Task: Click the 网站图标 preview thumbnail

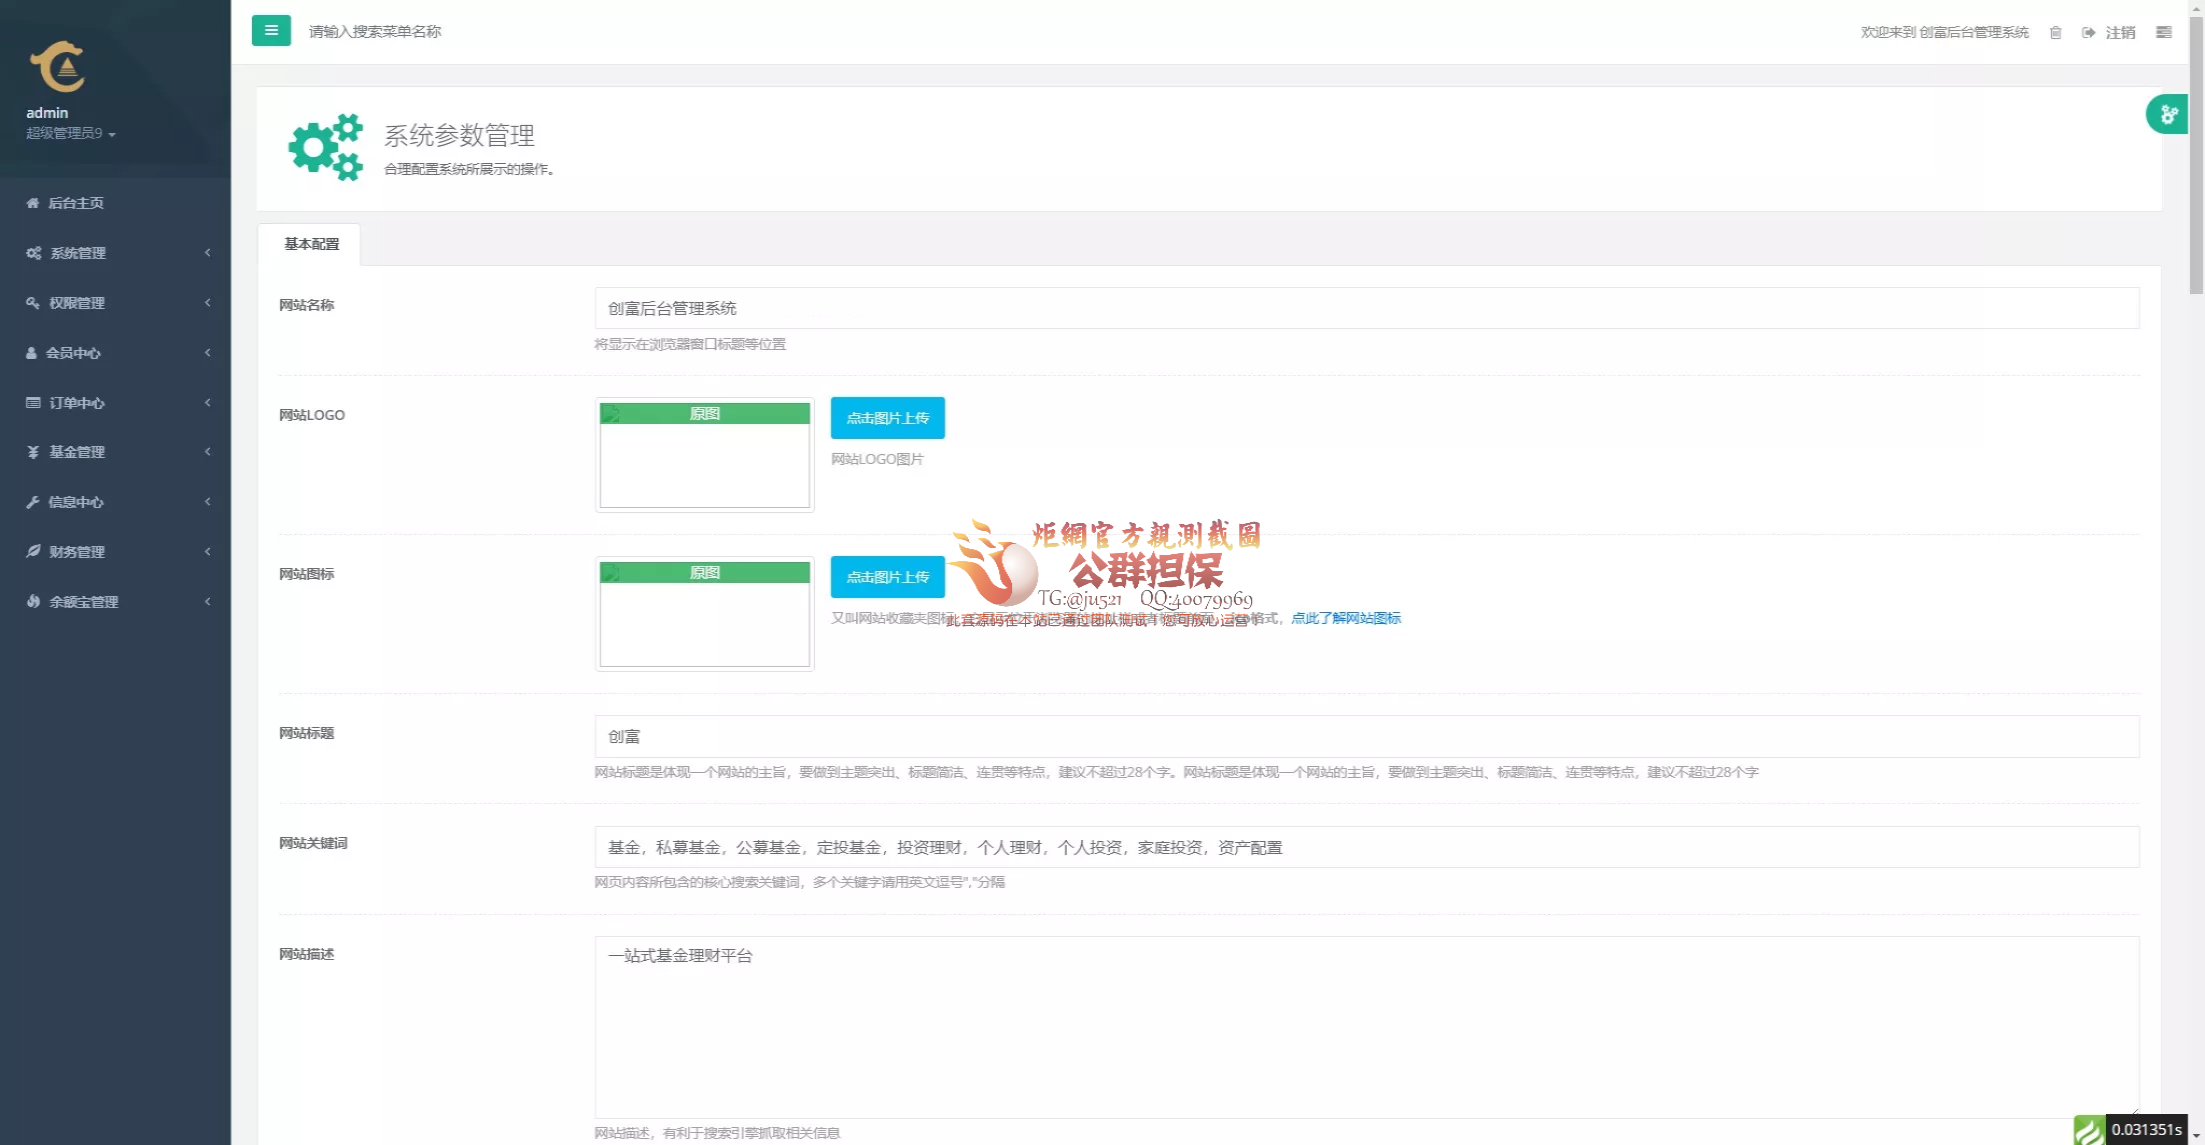Action: coord(704,614)
